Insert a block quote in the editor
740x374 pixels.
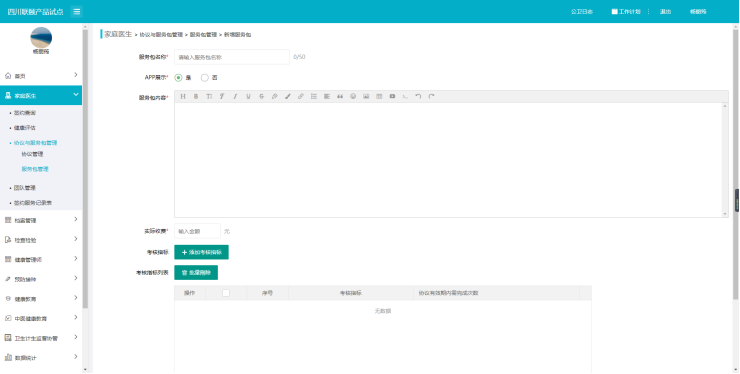[340, 96]
